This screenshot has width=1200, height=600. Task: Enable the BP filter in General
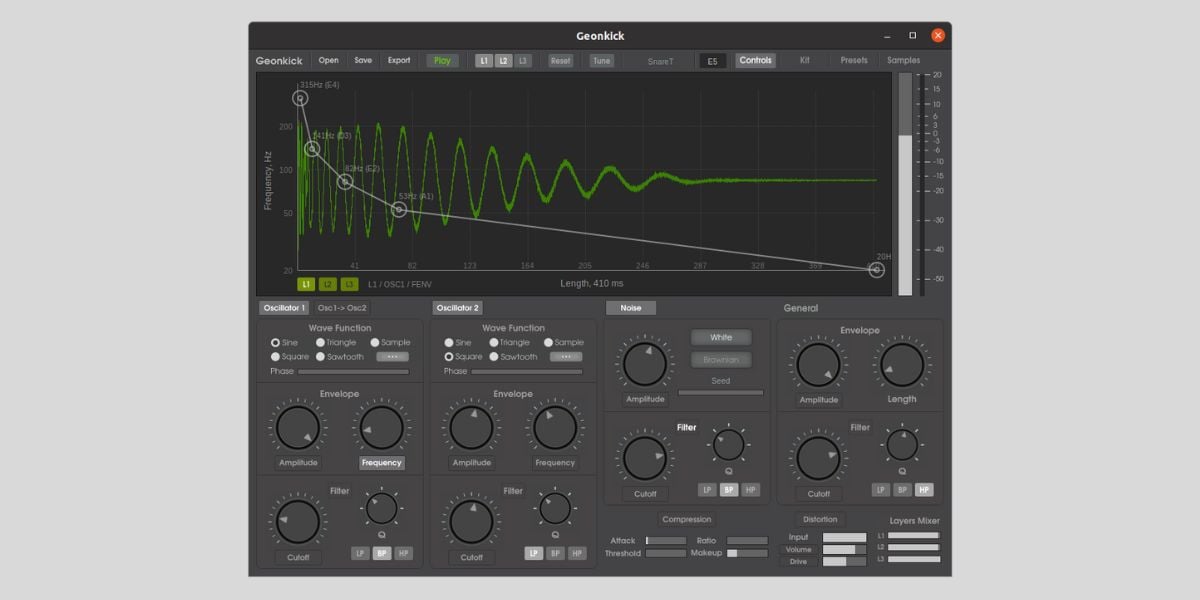(902, 490)
